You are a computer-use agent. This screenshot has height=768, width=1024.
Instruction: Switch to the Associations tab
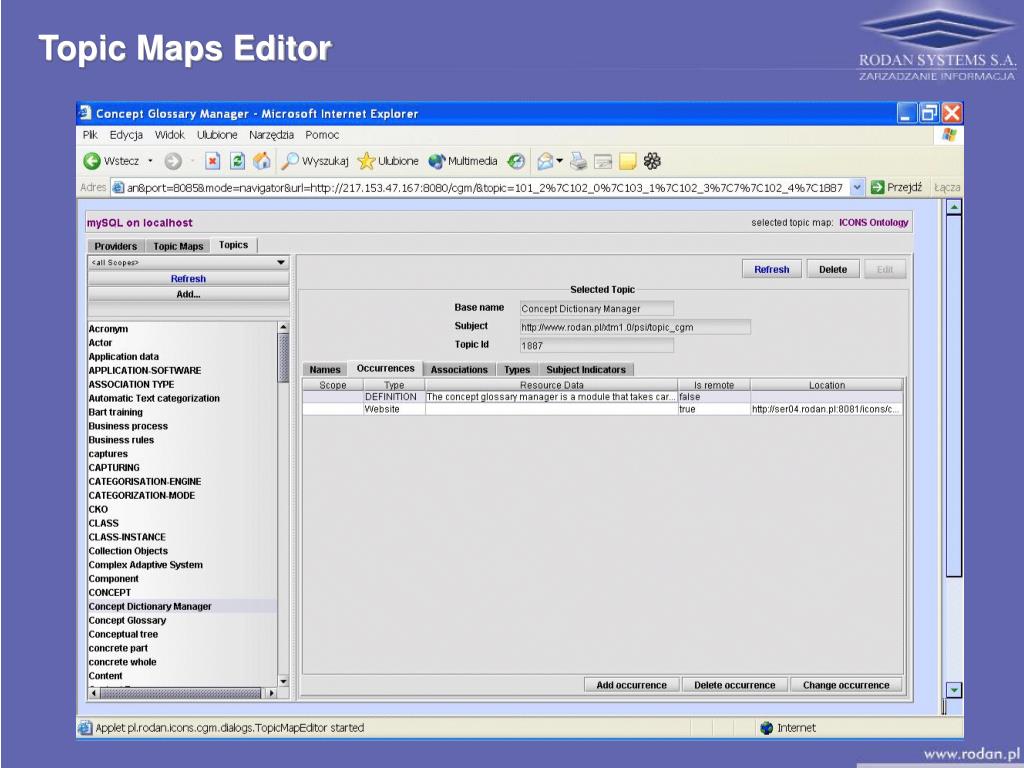pyautogui.click(x=459, y=370)
